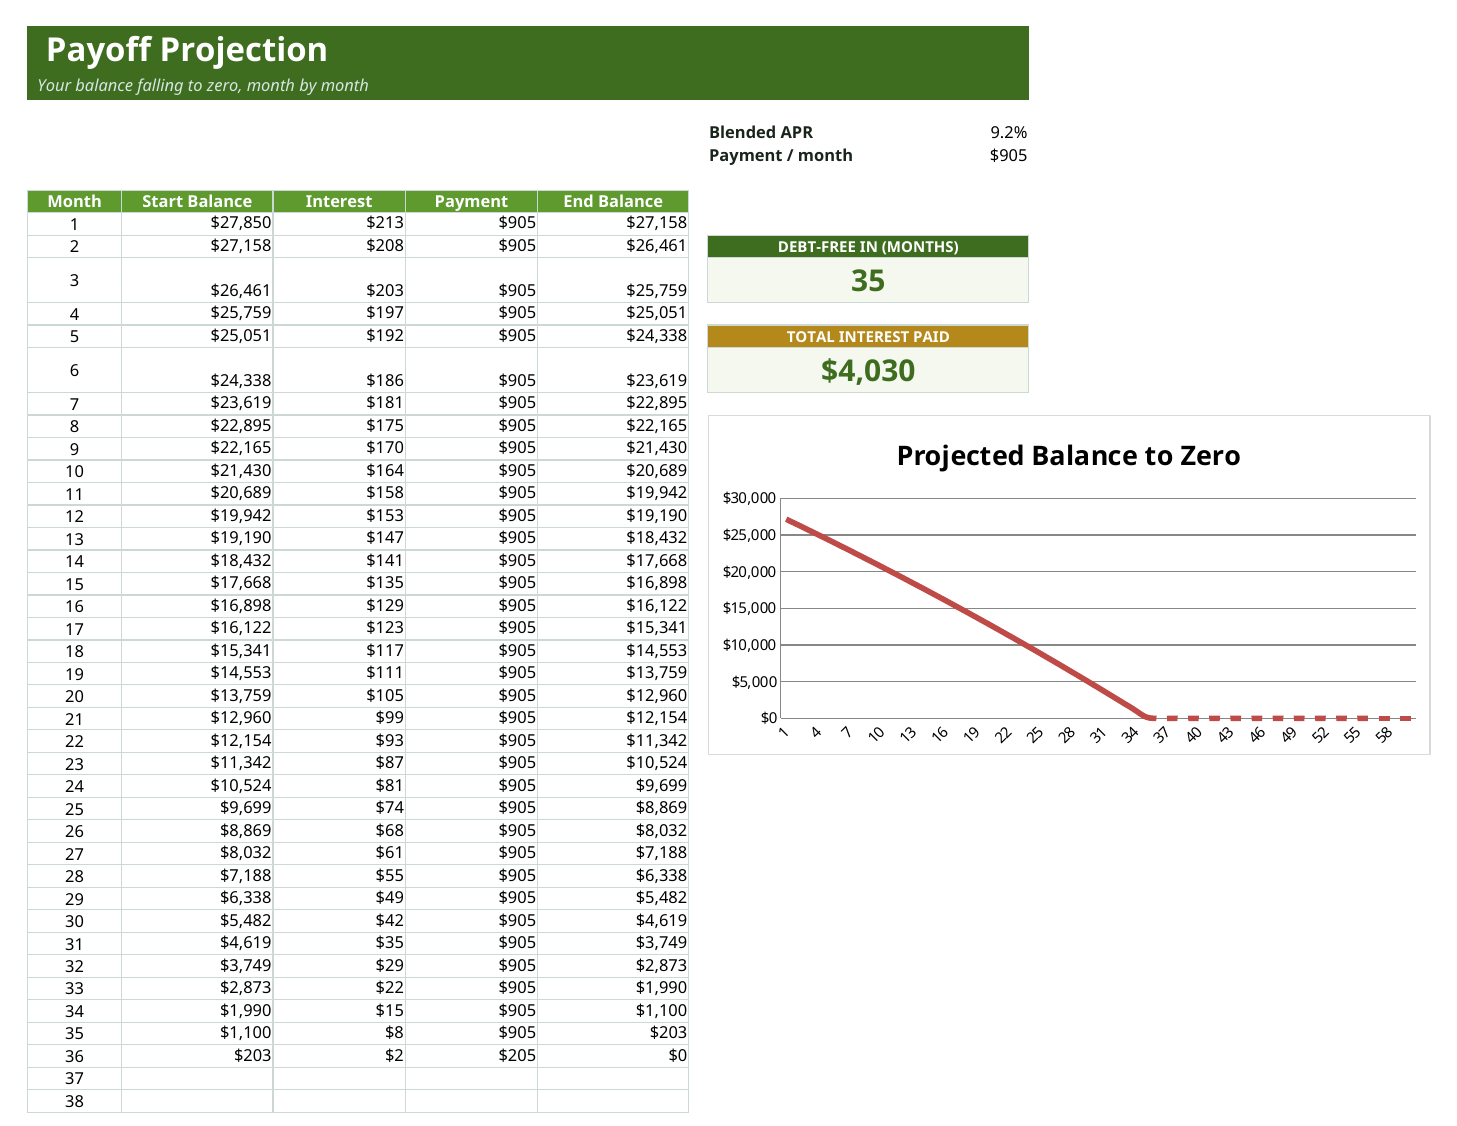Select interest $158 in month 11

[339, 493]
